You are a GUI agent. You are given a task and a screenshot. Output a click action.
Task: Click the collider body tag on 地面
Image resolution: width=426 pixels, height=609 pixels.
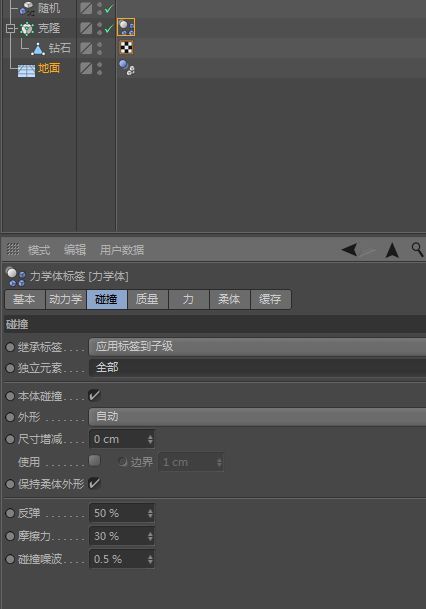(x=127, y=68)
